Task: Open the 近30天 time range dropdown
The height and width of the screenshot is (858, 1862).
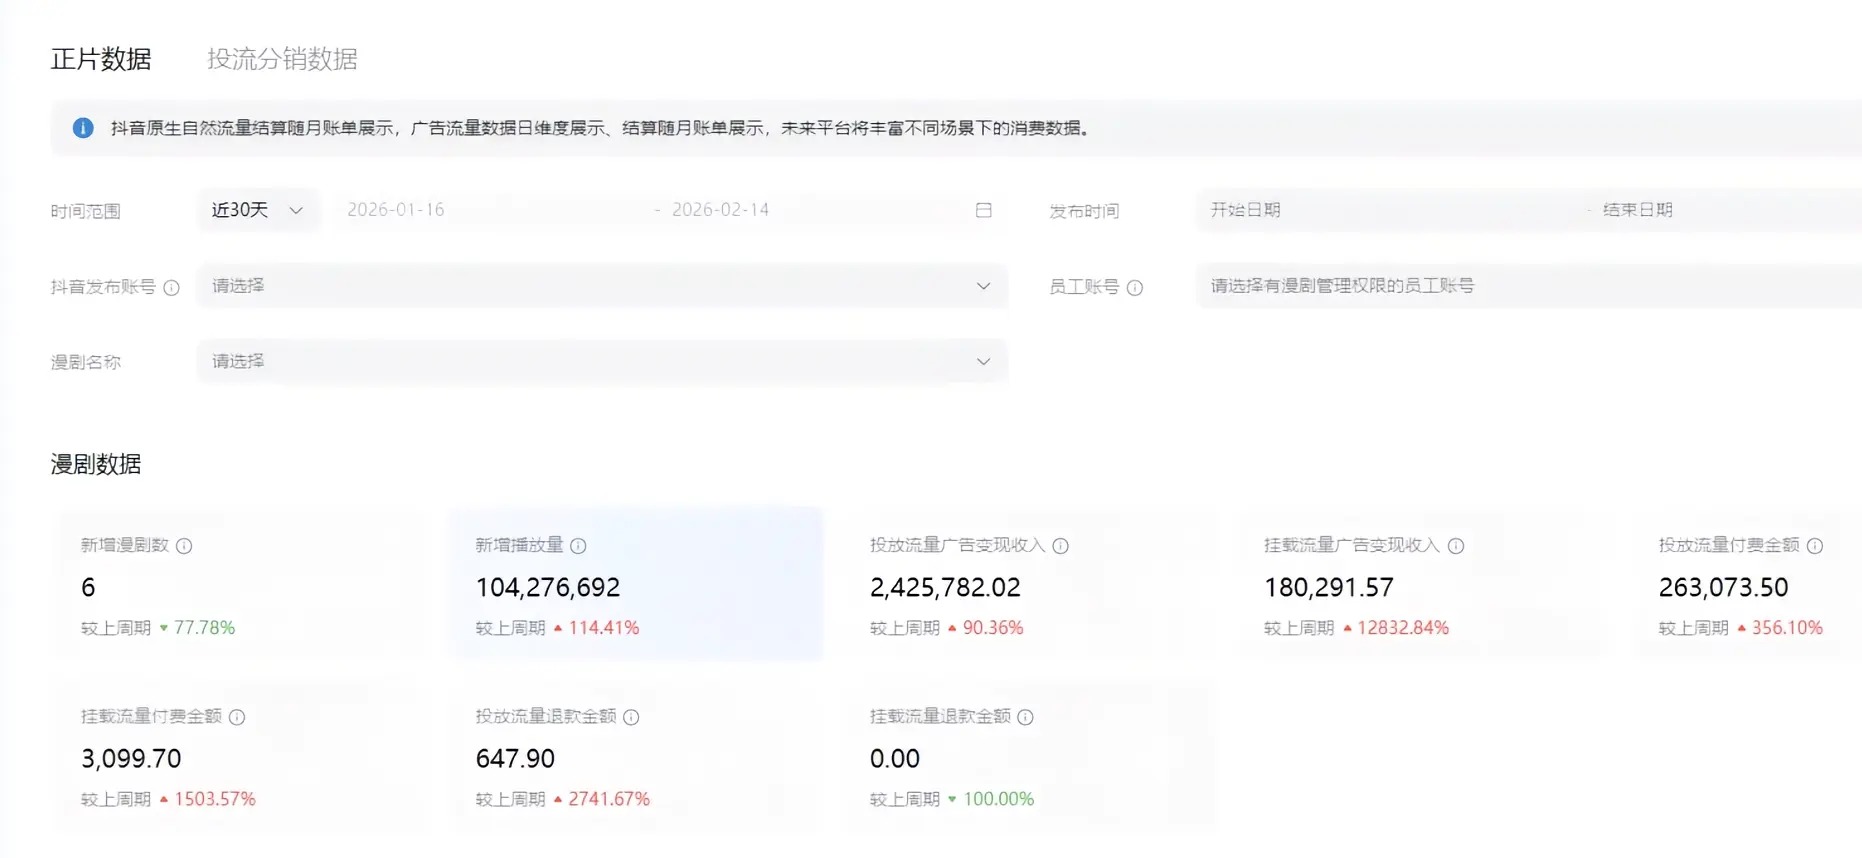Action: click(x=258, y=210)
